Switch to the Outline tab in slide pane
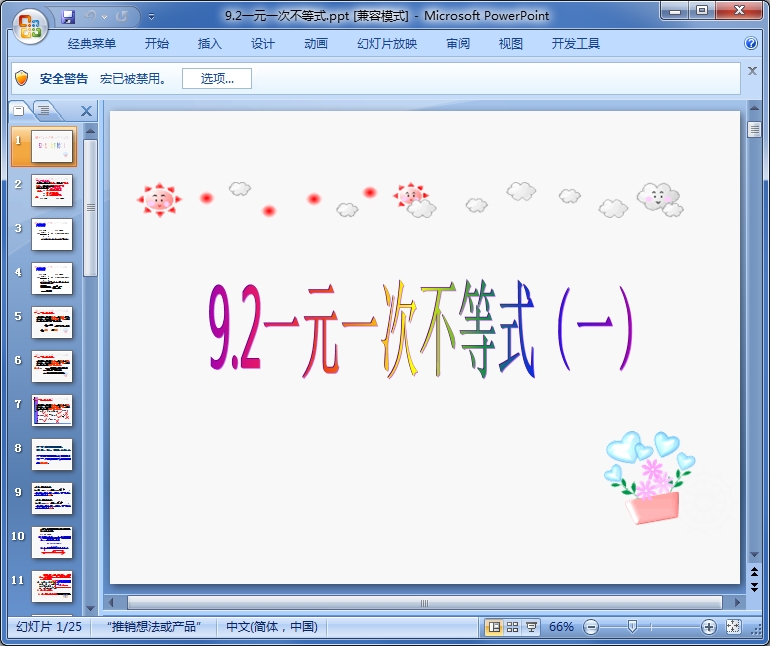 (44, 110)
